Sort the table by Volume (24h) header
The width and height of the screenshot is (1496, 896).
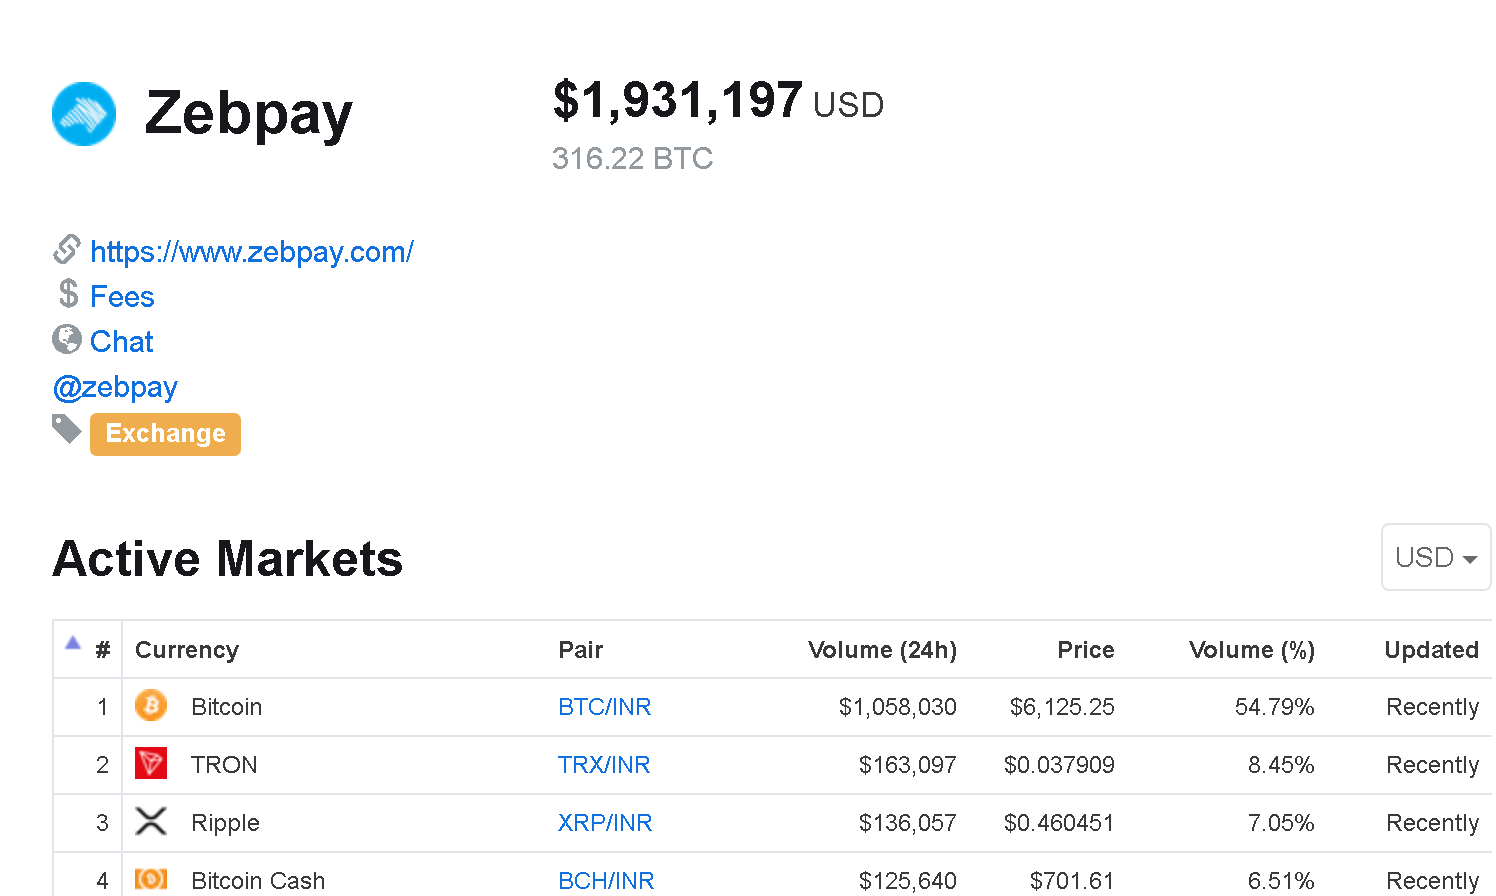[882, 650]
